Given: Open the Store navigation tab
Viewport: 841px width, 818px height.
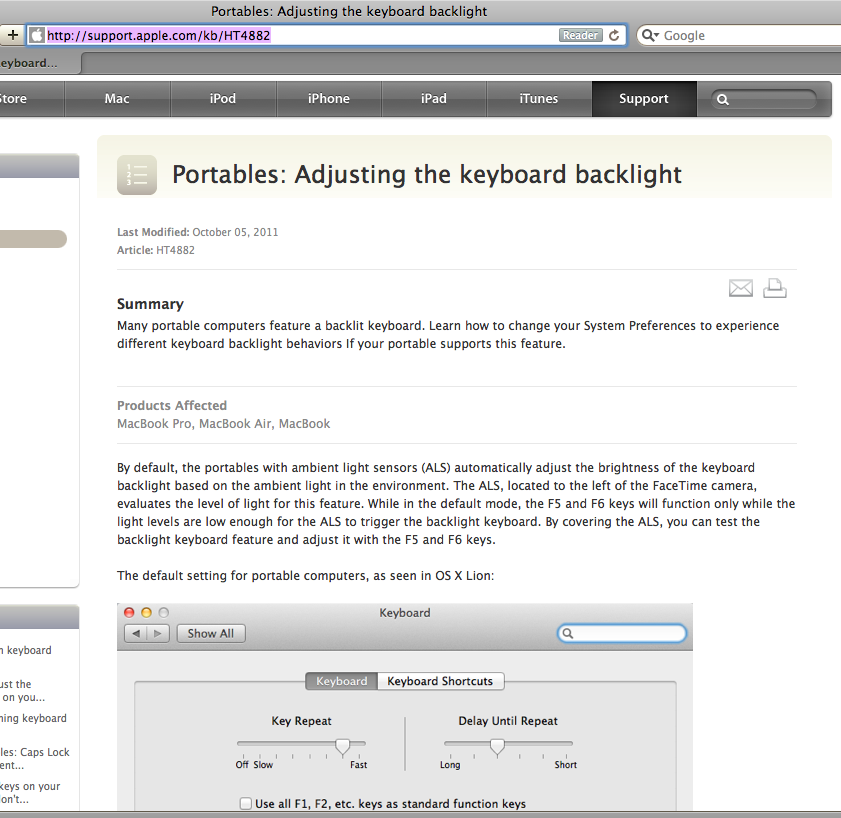Looking at the screenshot, I should click(x=32, y=99).
